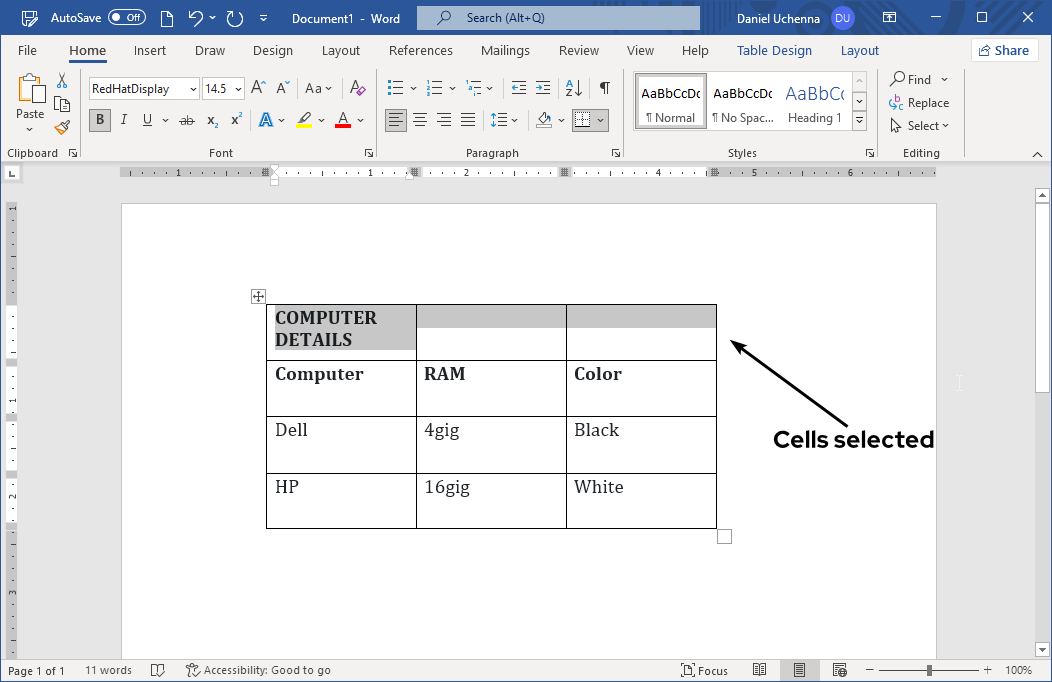Center align the paragraph text
Screen dimensions: 1052x682
click(420, 120)
